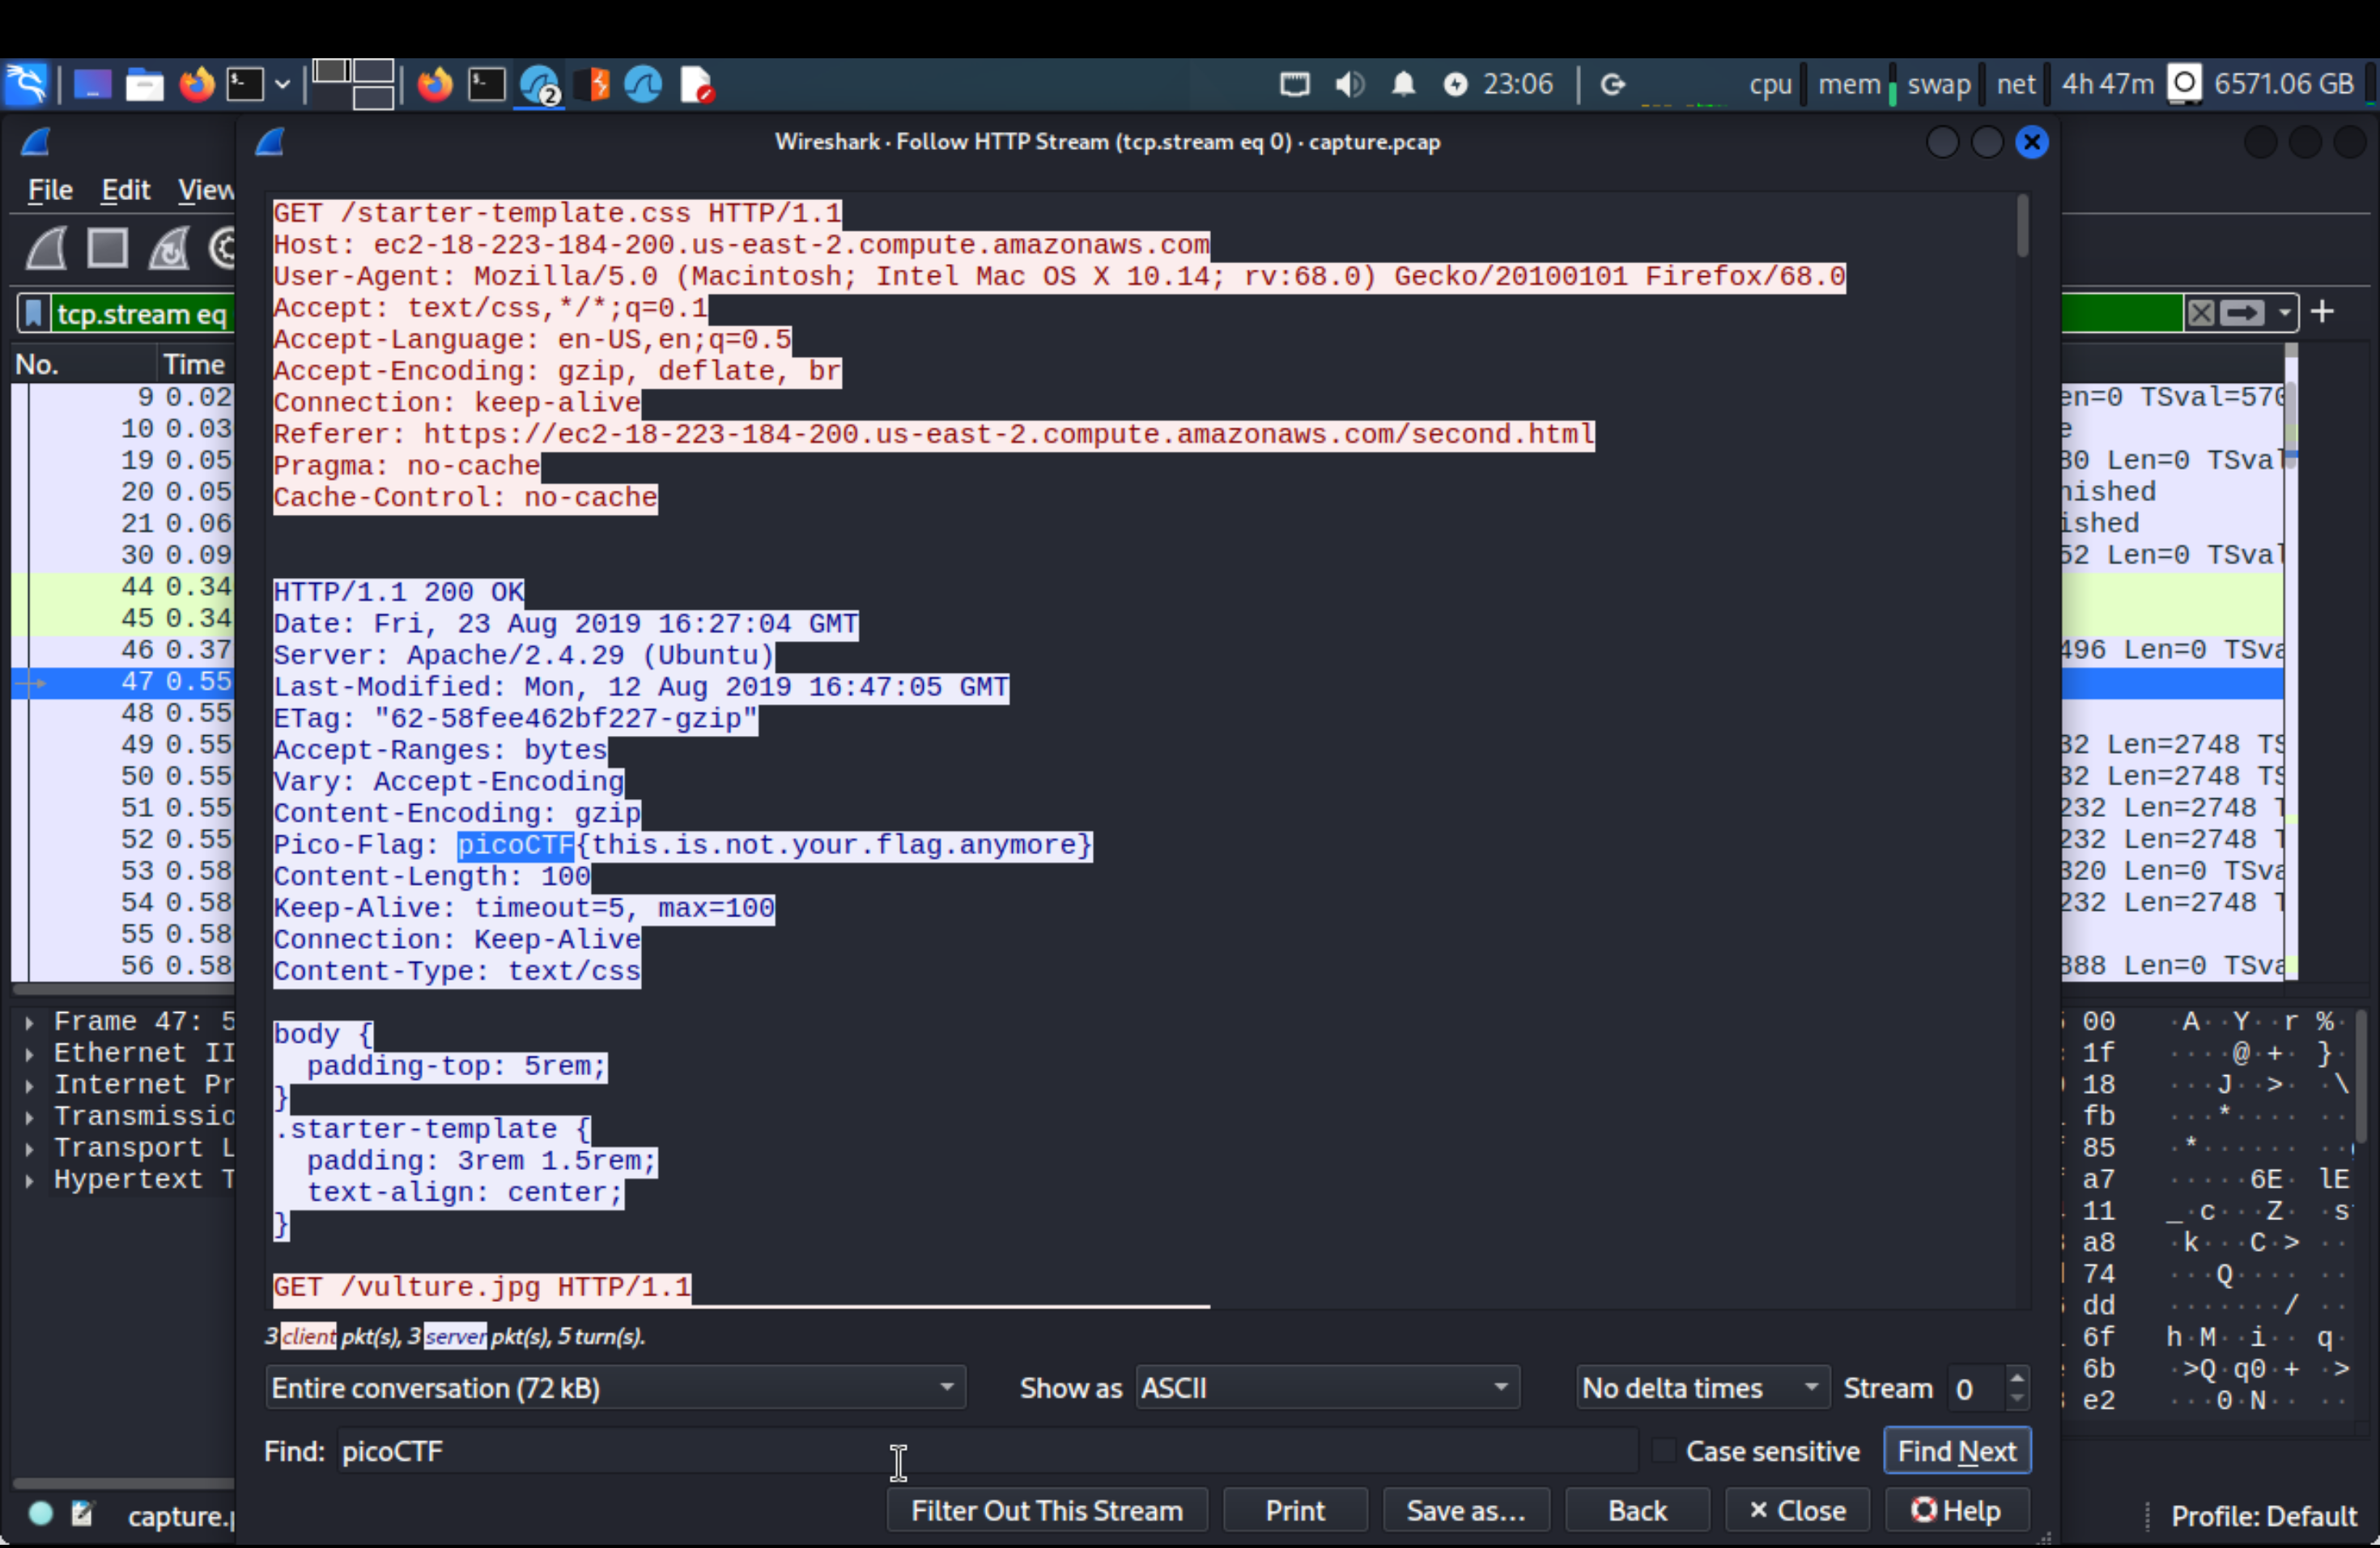
Task: Select packet number 9 in the list
Action: 123,397
